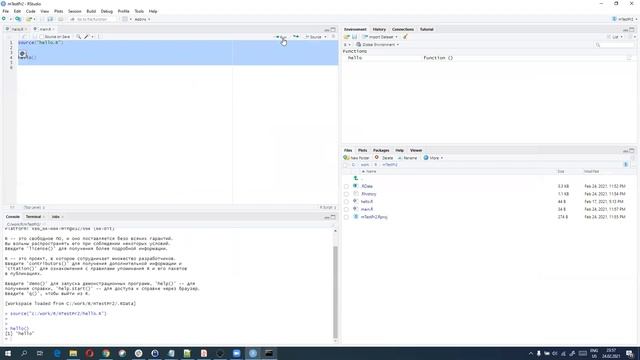The height and width of the screenshot is (360, 640).
Task: Open hello.R in the Files list
Action: [x=367, y=202]
